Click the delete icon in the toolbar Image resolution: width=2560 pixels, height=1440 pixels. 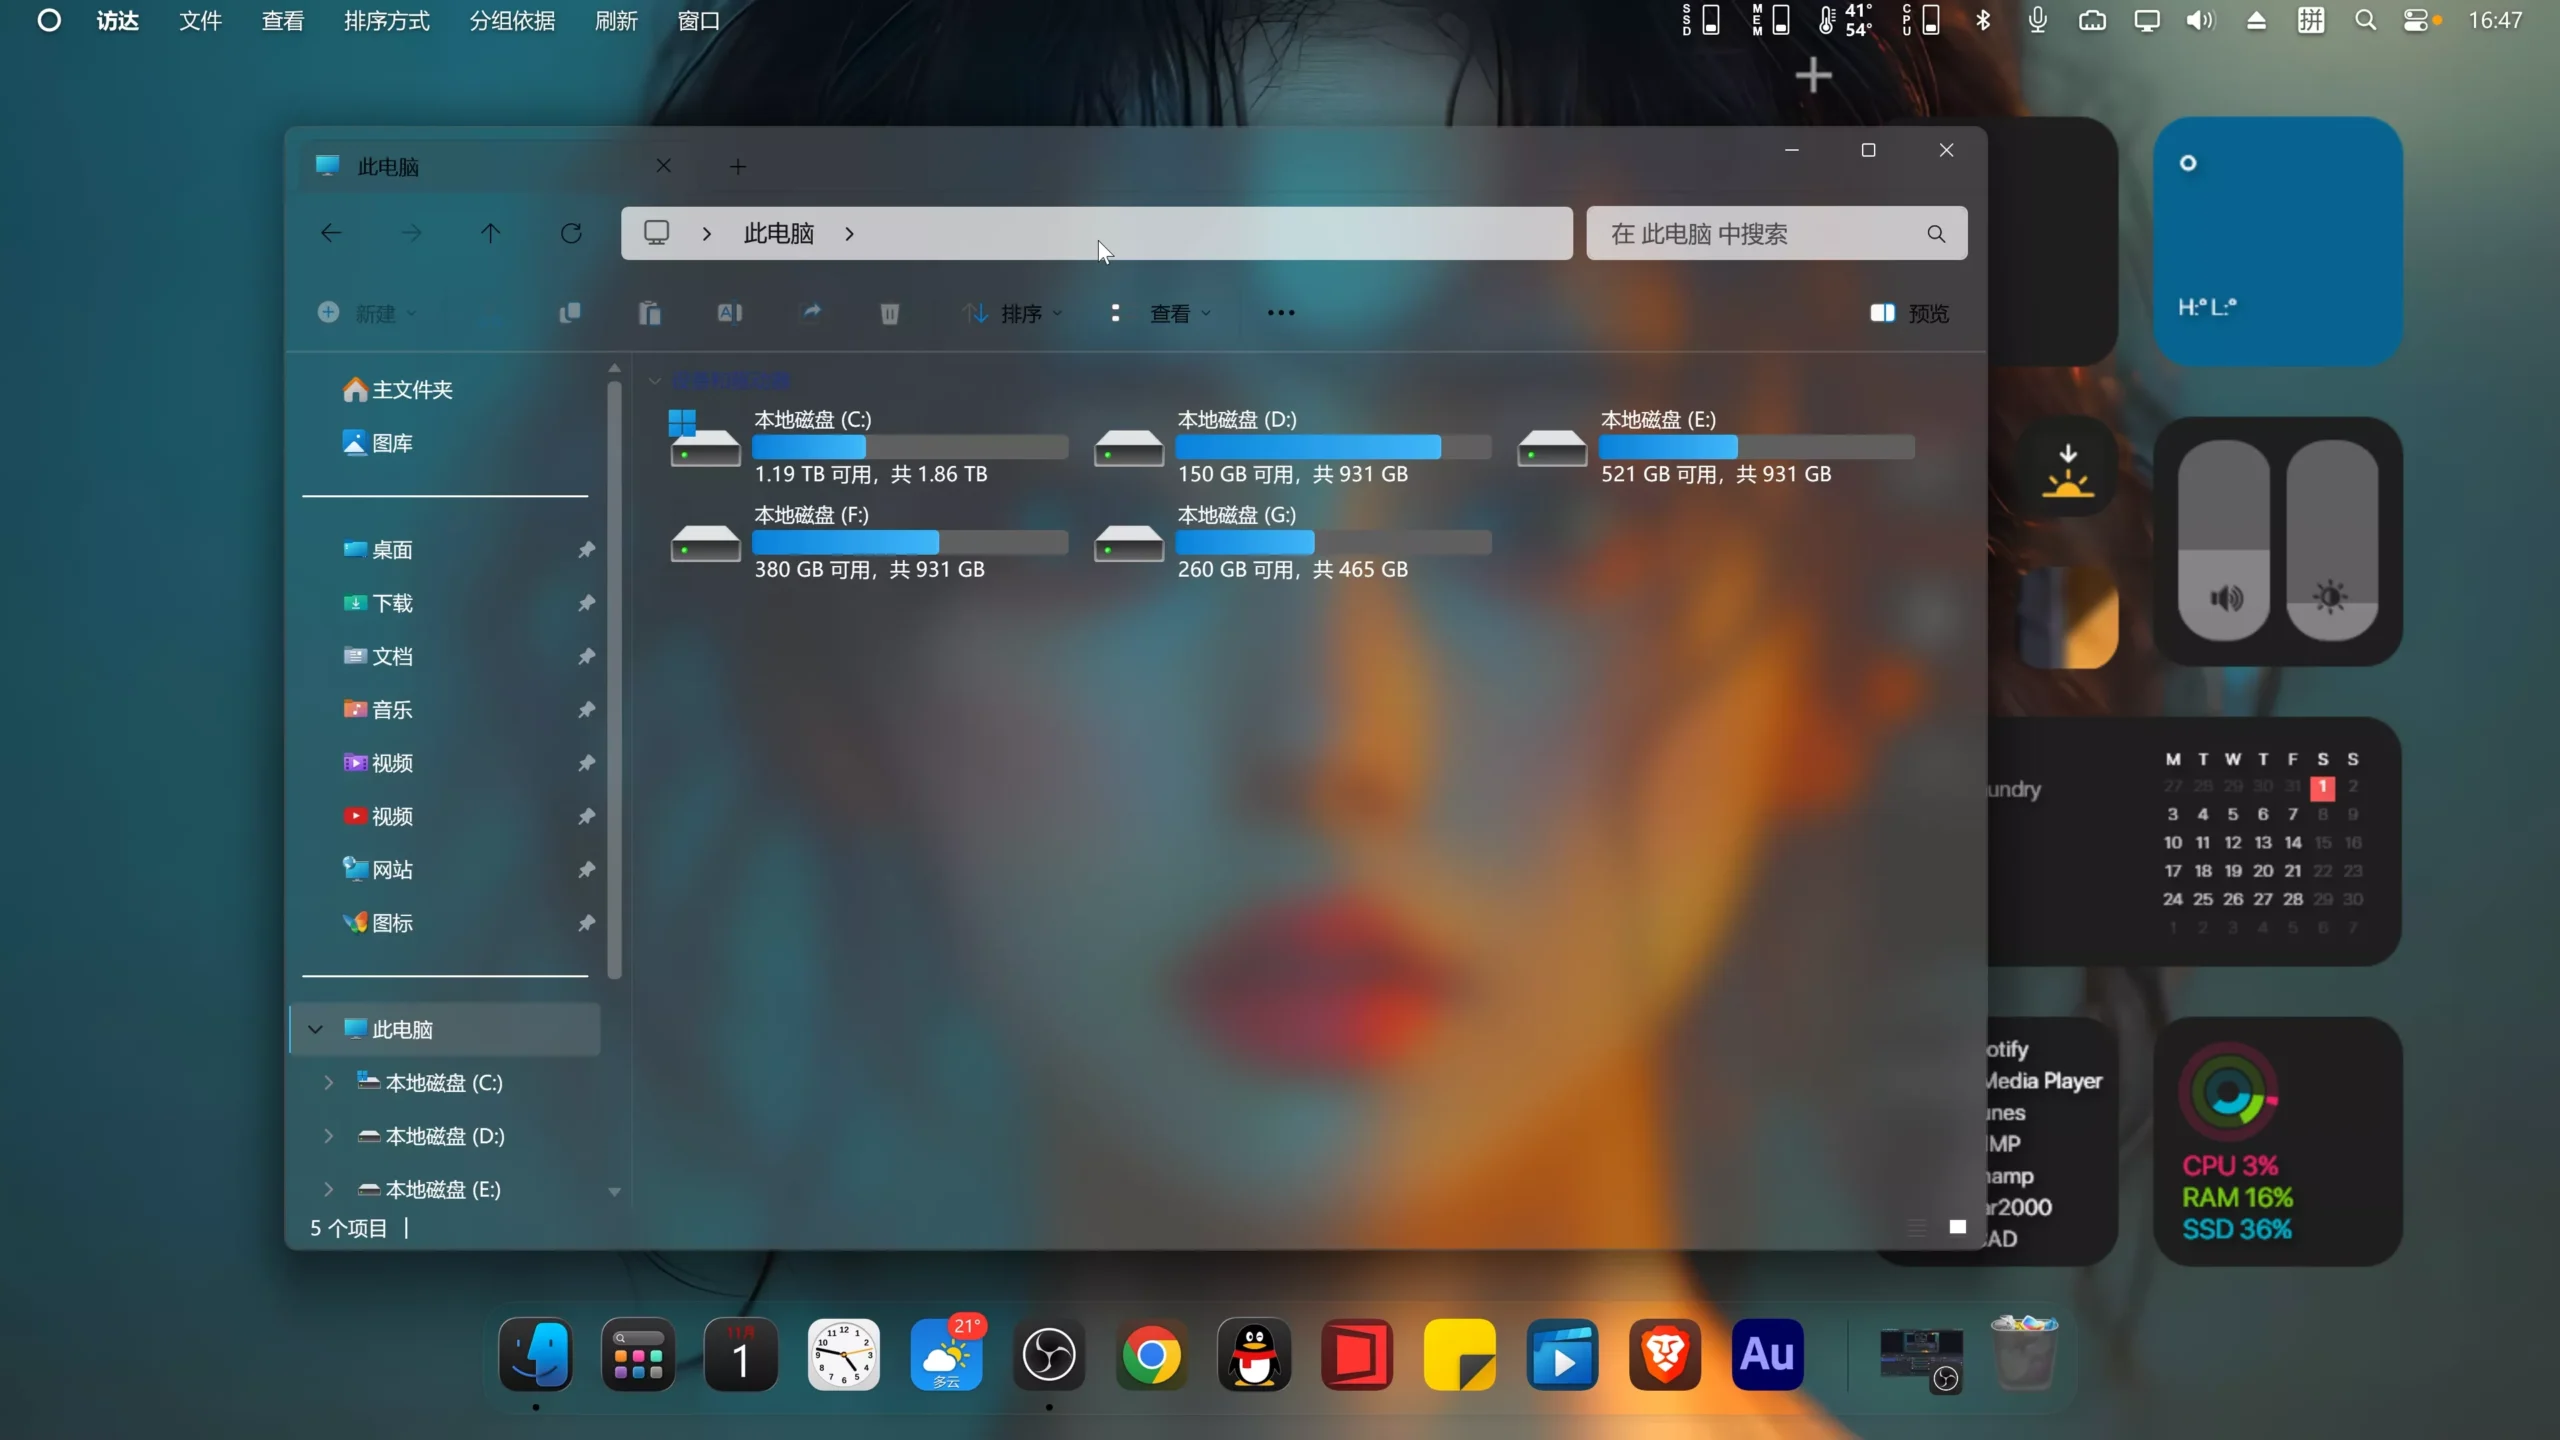(890, 313)
